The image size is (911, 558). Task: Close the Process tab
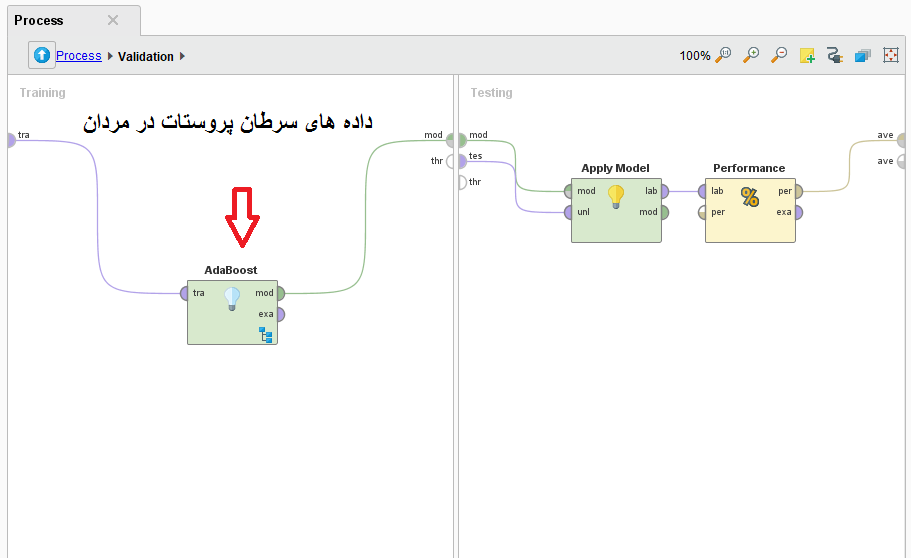tap(112, 20)
